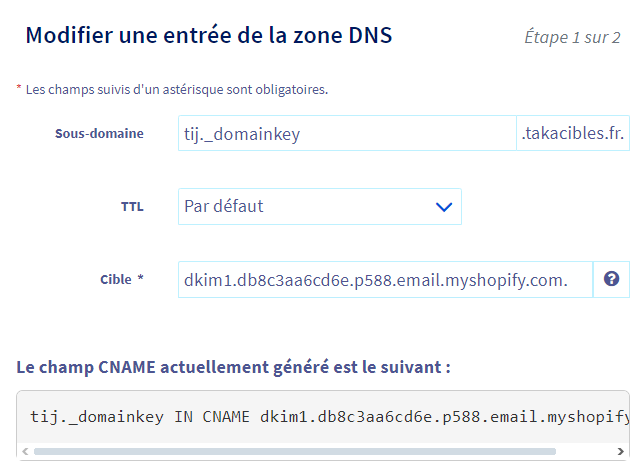Screen dimensions: 644x476
Task: Click the mandatory fields asterisk note text
Action: (x=177, y=90)
